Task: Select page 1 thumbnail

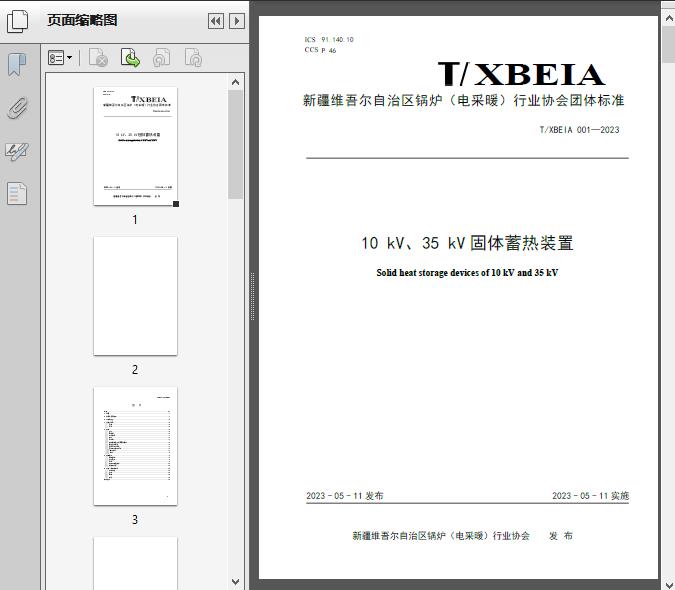Action: (x=136, y=146)
